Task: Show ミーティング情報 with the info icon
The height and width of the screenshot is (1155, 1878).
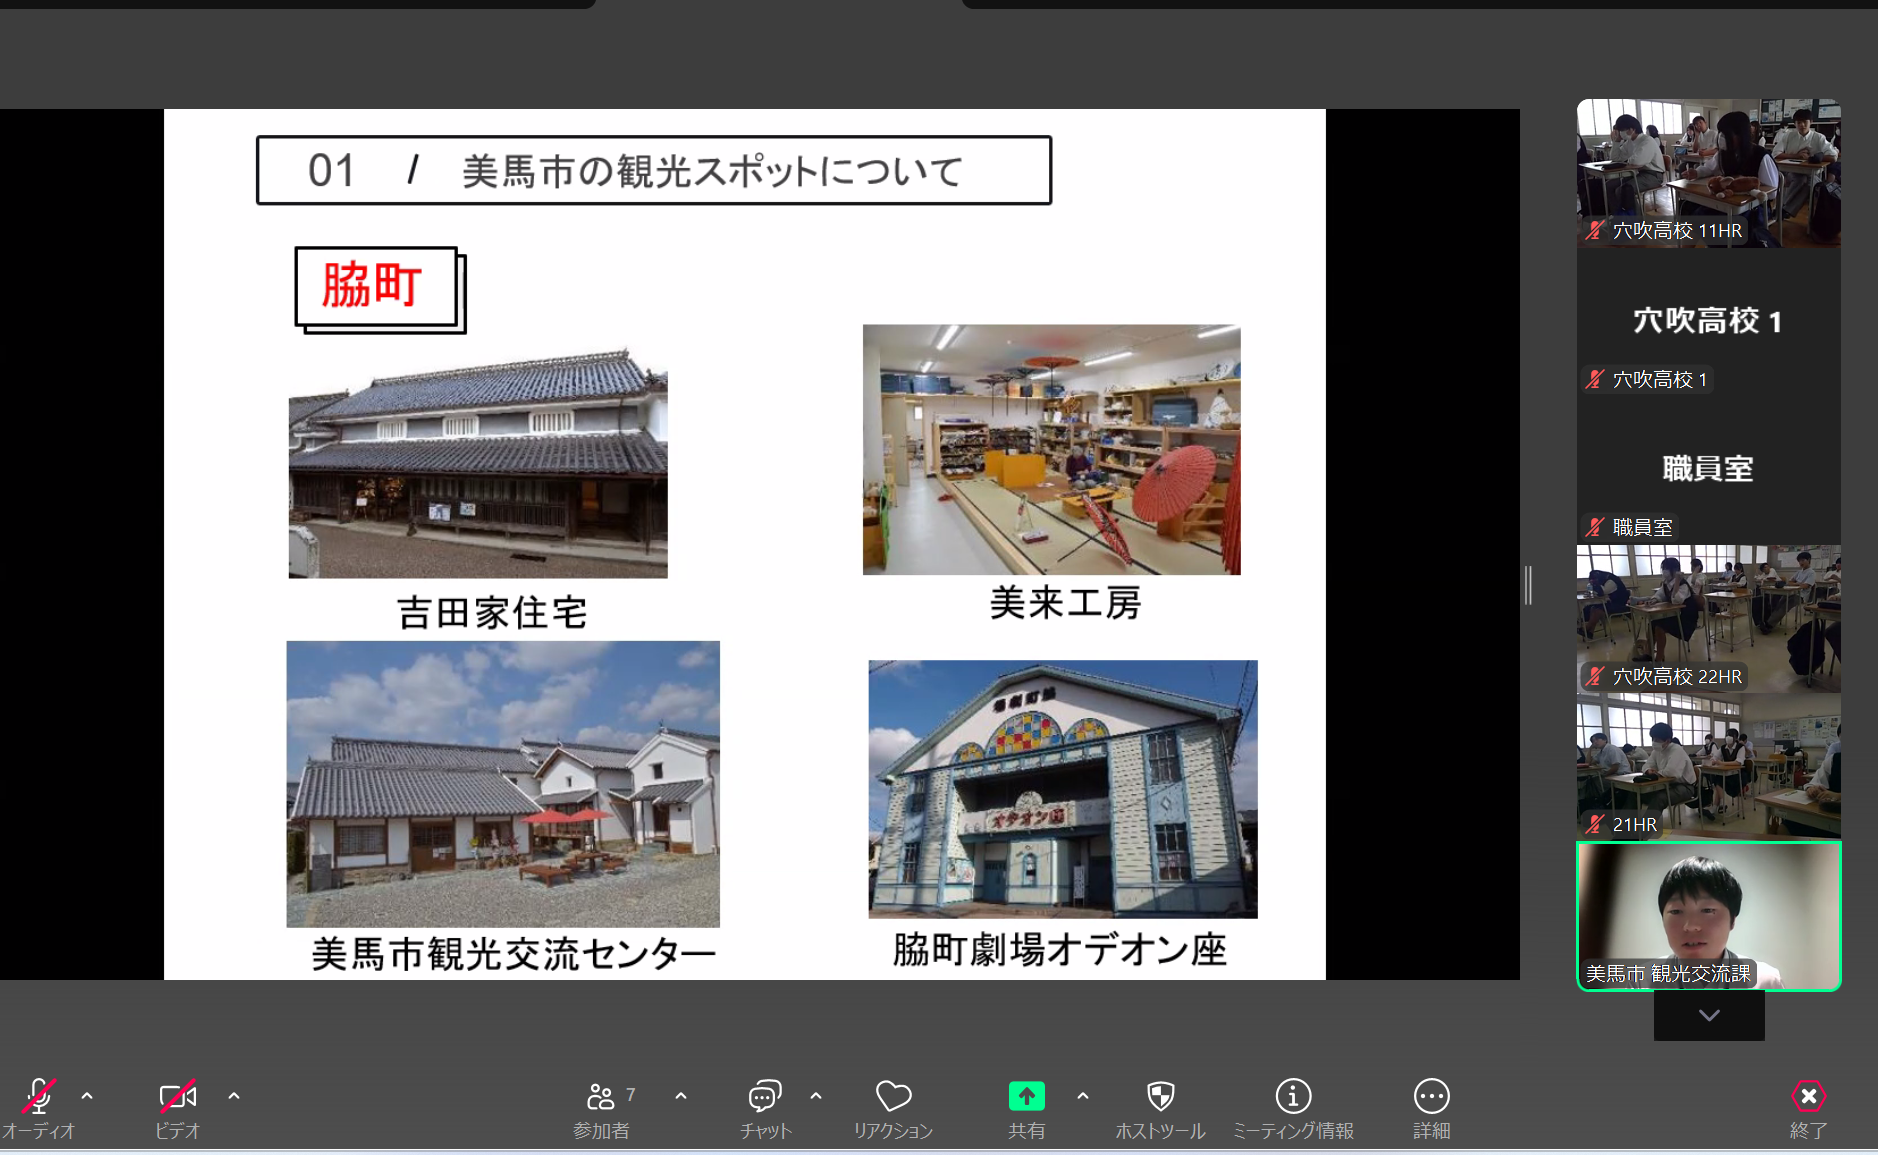Action: click(x=1293, y=1097)
